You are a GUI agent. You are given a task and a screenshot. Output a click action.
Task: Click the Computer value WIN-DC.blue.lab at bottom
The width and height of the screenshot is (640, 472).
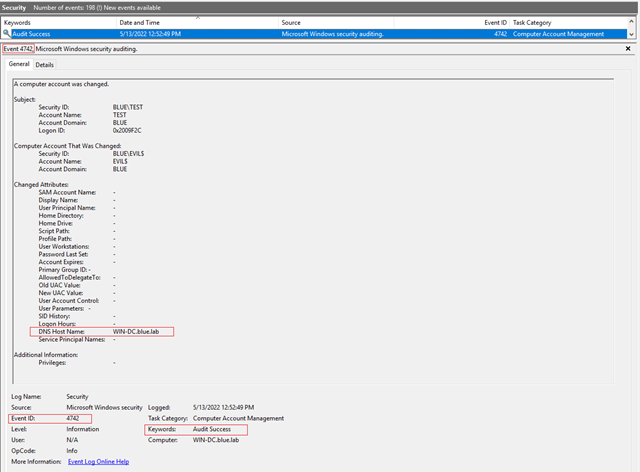pos(216,440)
